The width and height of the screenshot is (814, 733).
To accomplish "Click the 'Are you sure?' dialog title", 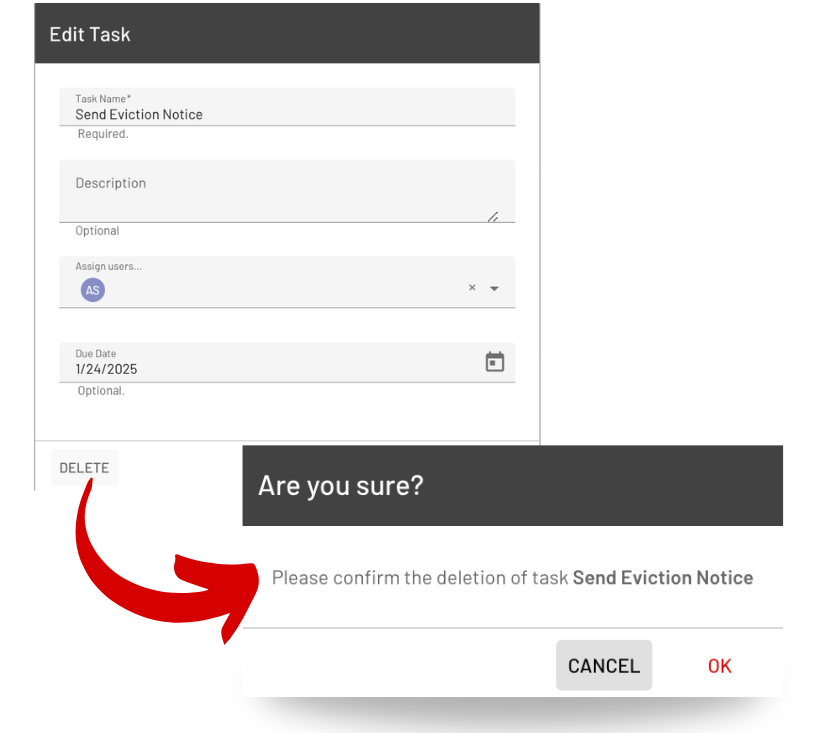I will 341,485.
